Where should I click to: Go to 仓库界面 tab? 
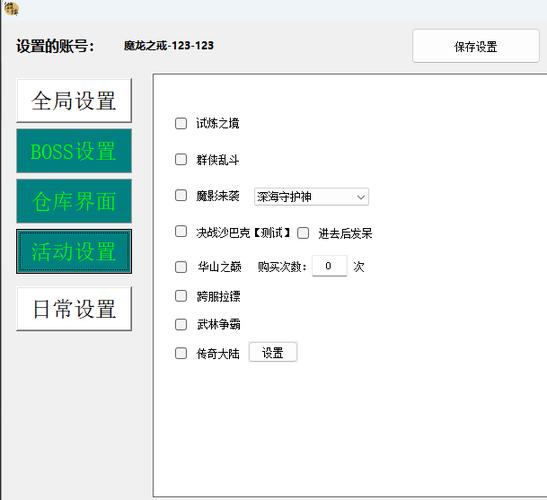pos(74,201)
